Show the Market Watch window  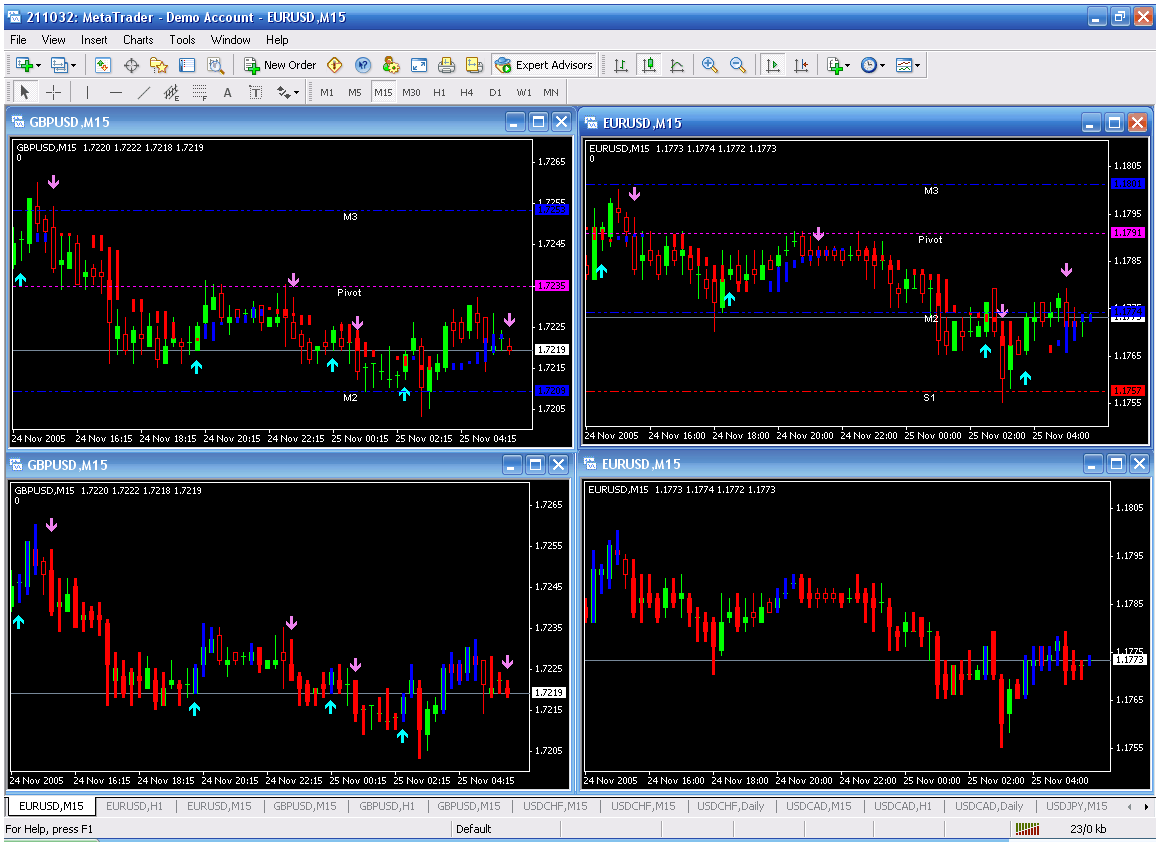click(x=103, y=65)
